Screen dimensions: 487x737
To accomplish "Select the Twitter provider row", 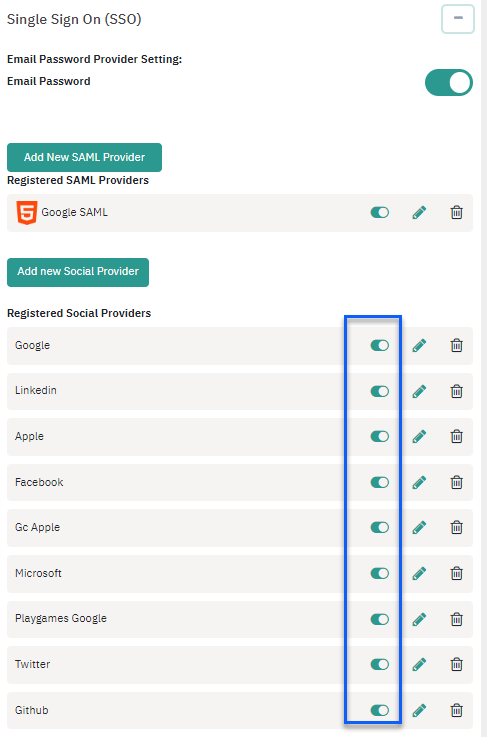I will pos(240,665).
